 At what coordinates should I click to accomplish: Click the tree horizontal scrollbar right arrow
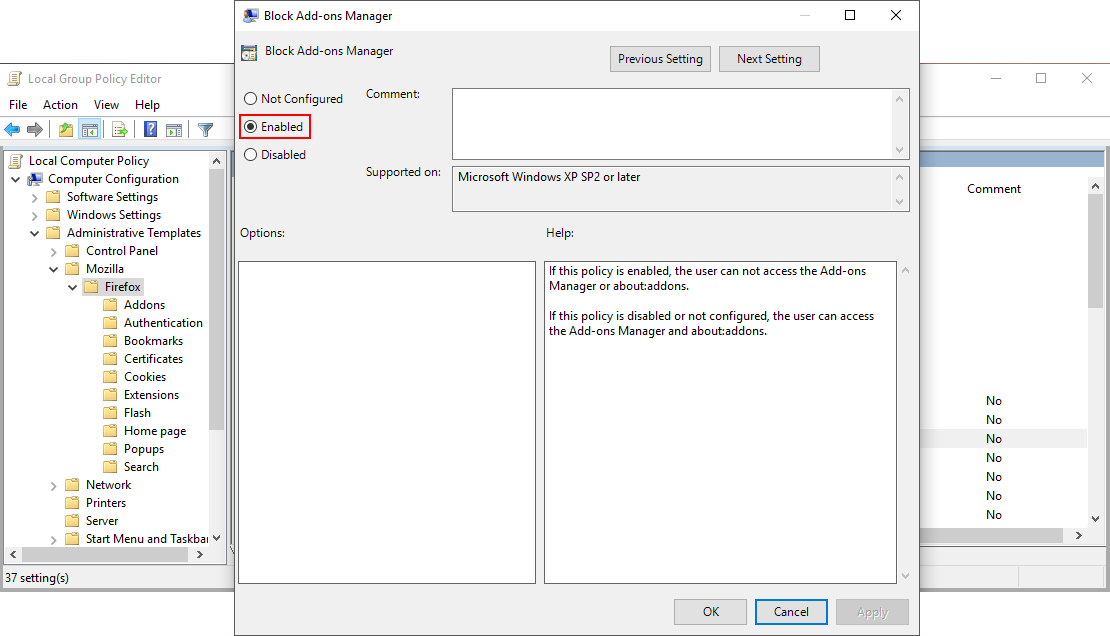coord(200,555)
